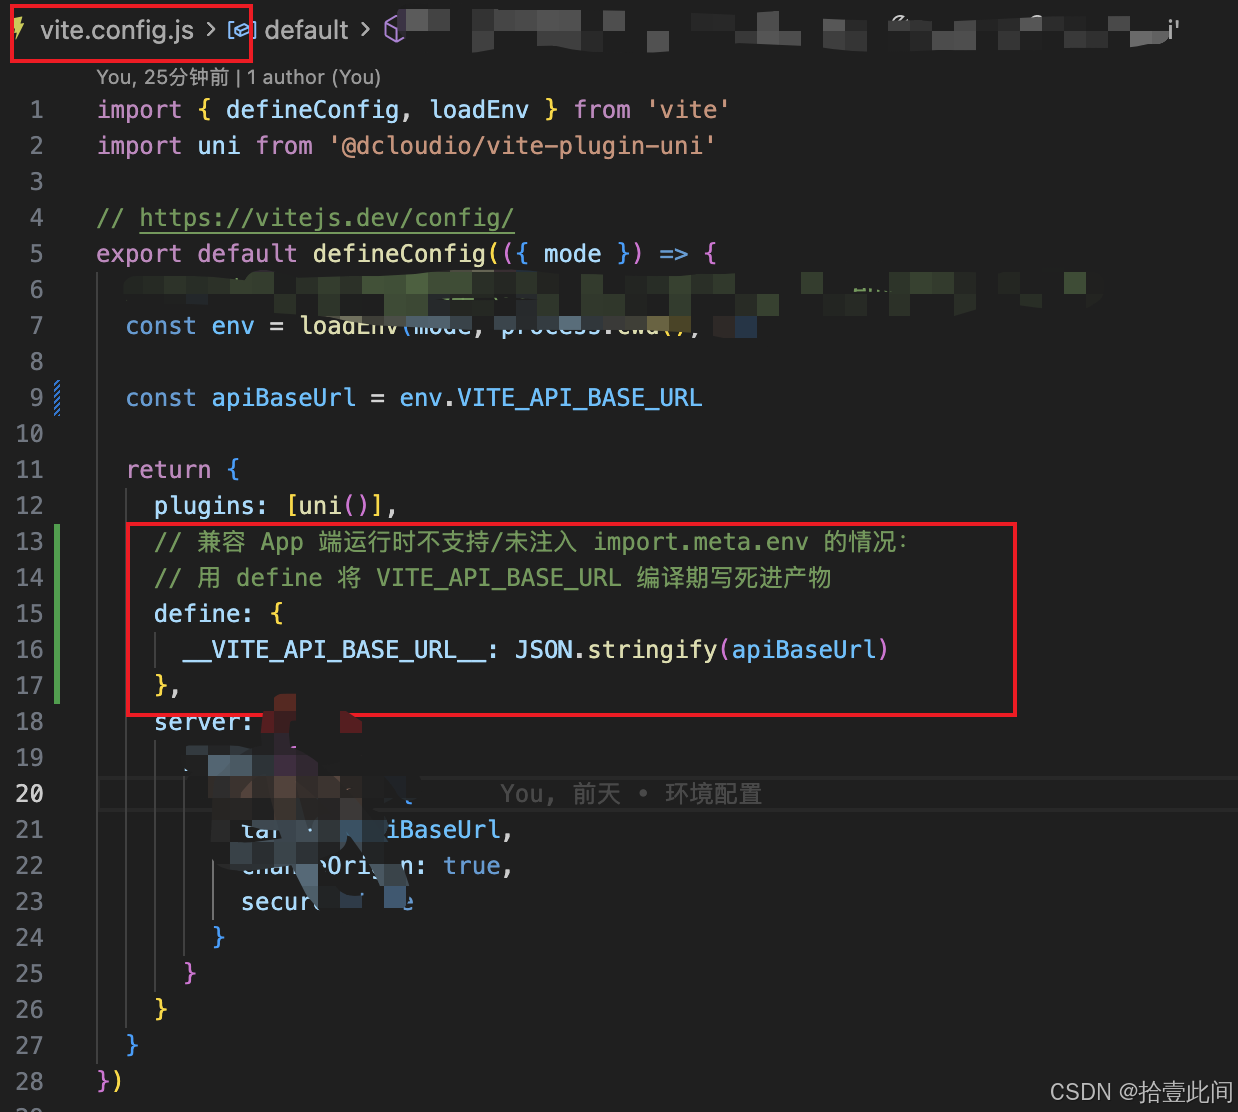Click the line 14 comment about define
This screenshot has width=1238, height=1112.
pyautogui.click(x=492, y=578)
